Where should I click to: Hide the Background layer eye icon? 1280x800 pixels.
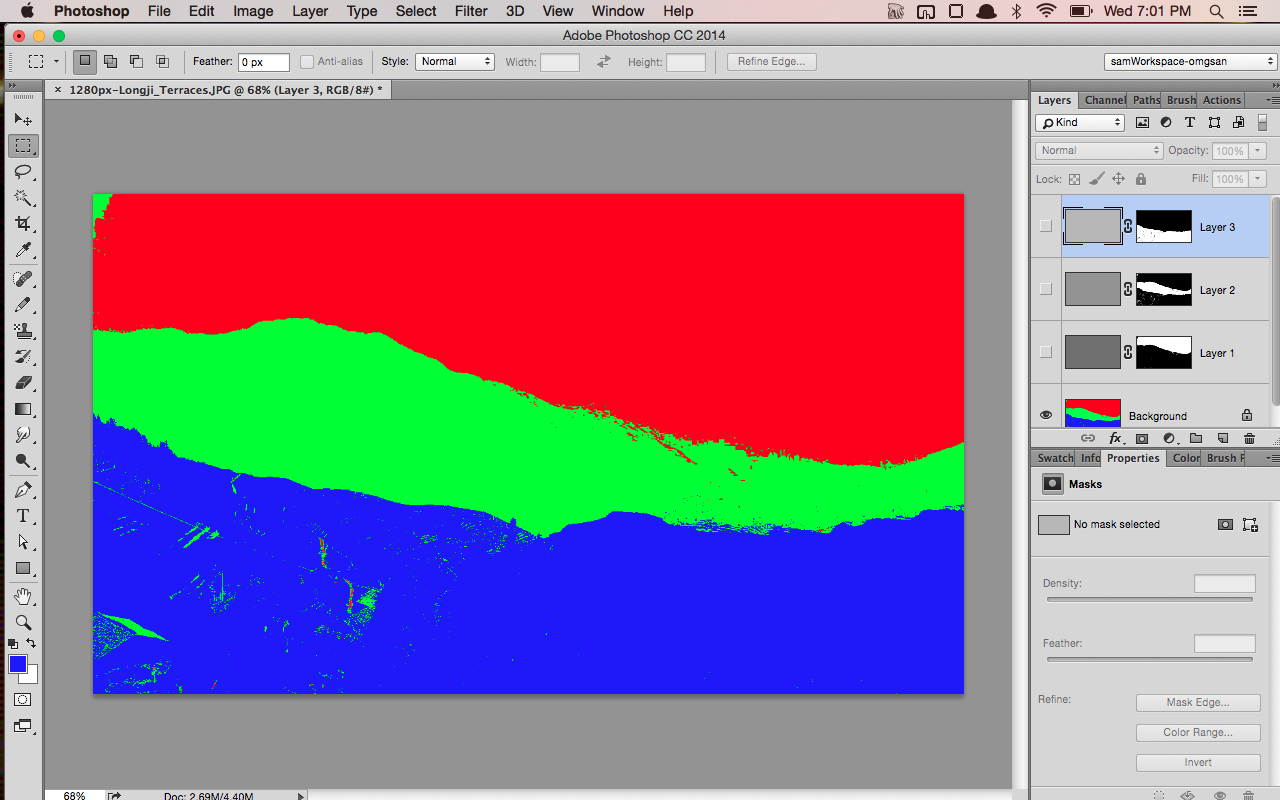coord(1046,415)
